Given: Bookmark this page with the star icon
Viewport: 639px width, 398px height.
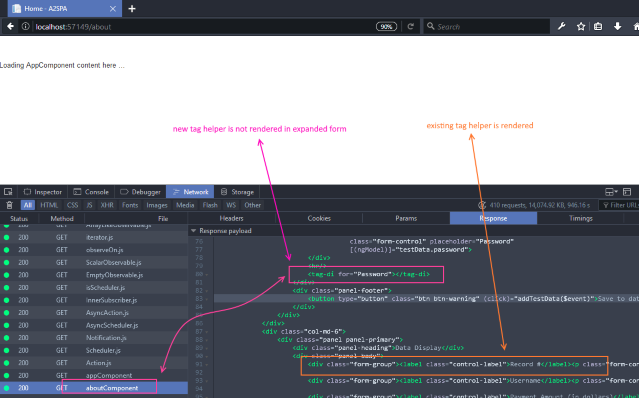Looking at the screenshot, I should pyautogui.click(x=581, y=26).
